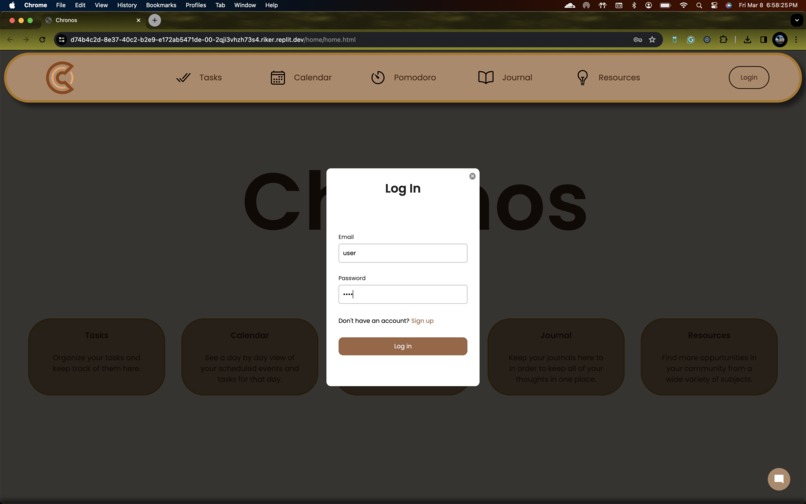Open the Help menu
Image resolution: width=806 pixels, height=504 pixels.
[271, 5]
